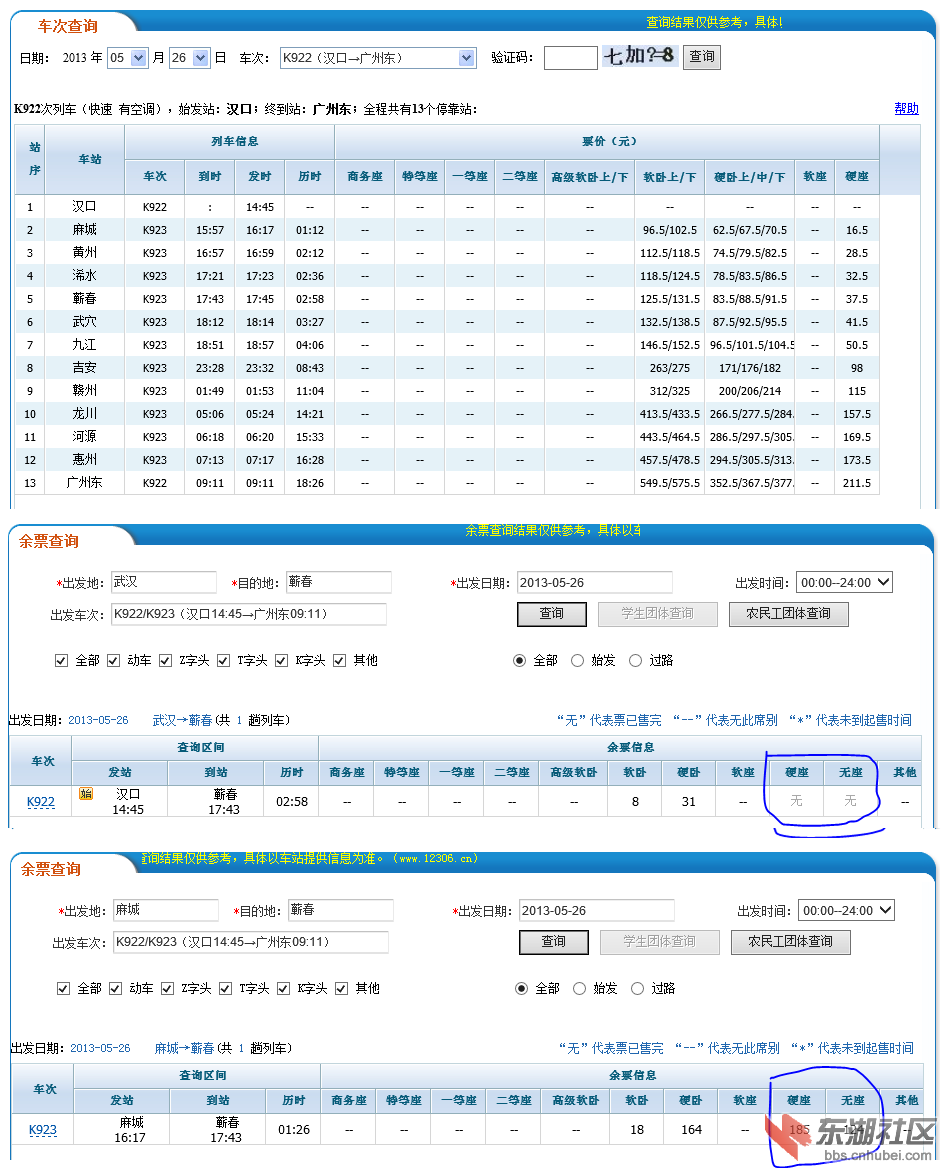Click the verification code input field
Image resolution: width=945 pixels, height=1168 pixels.
tap(570, 57)
